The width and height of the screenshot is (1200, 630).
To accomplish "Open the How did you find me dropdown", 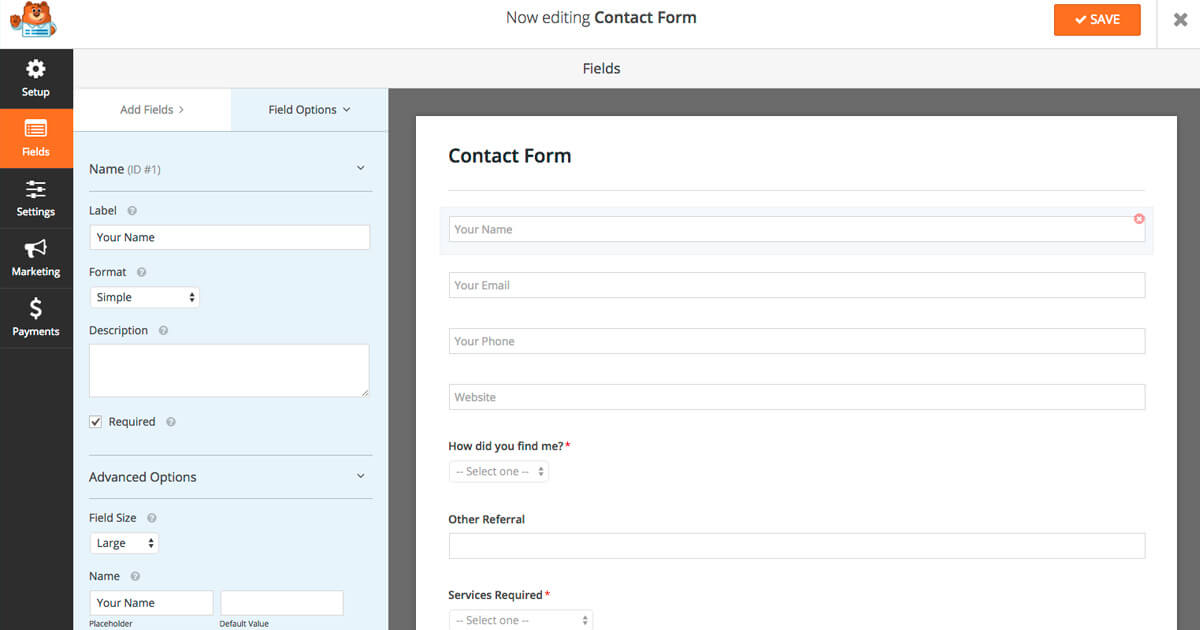I will click(498, 470).
